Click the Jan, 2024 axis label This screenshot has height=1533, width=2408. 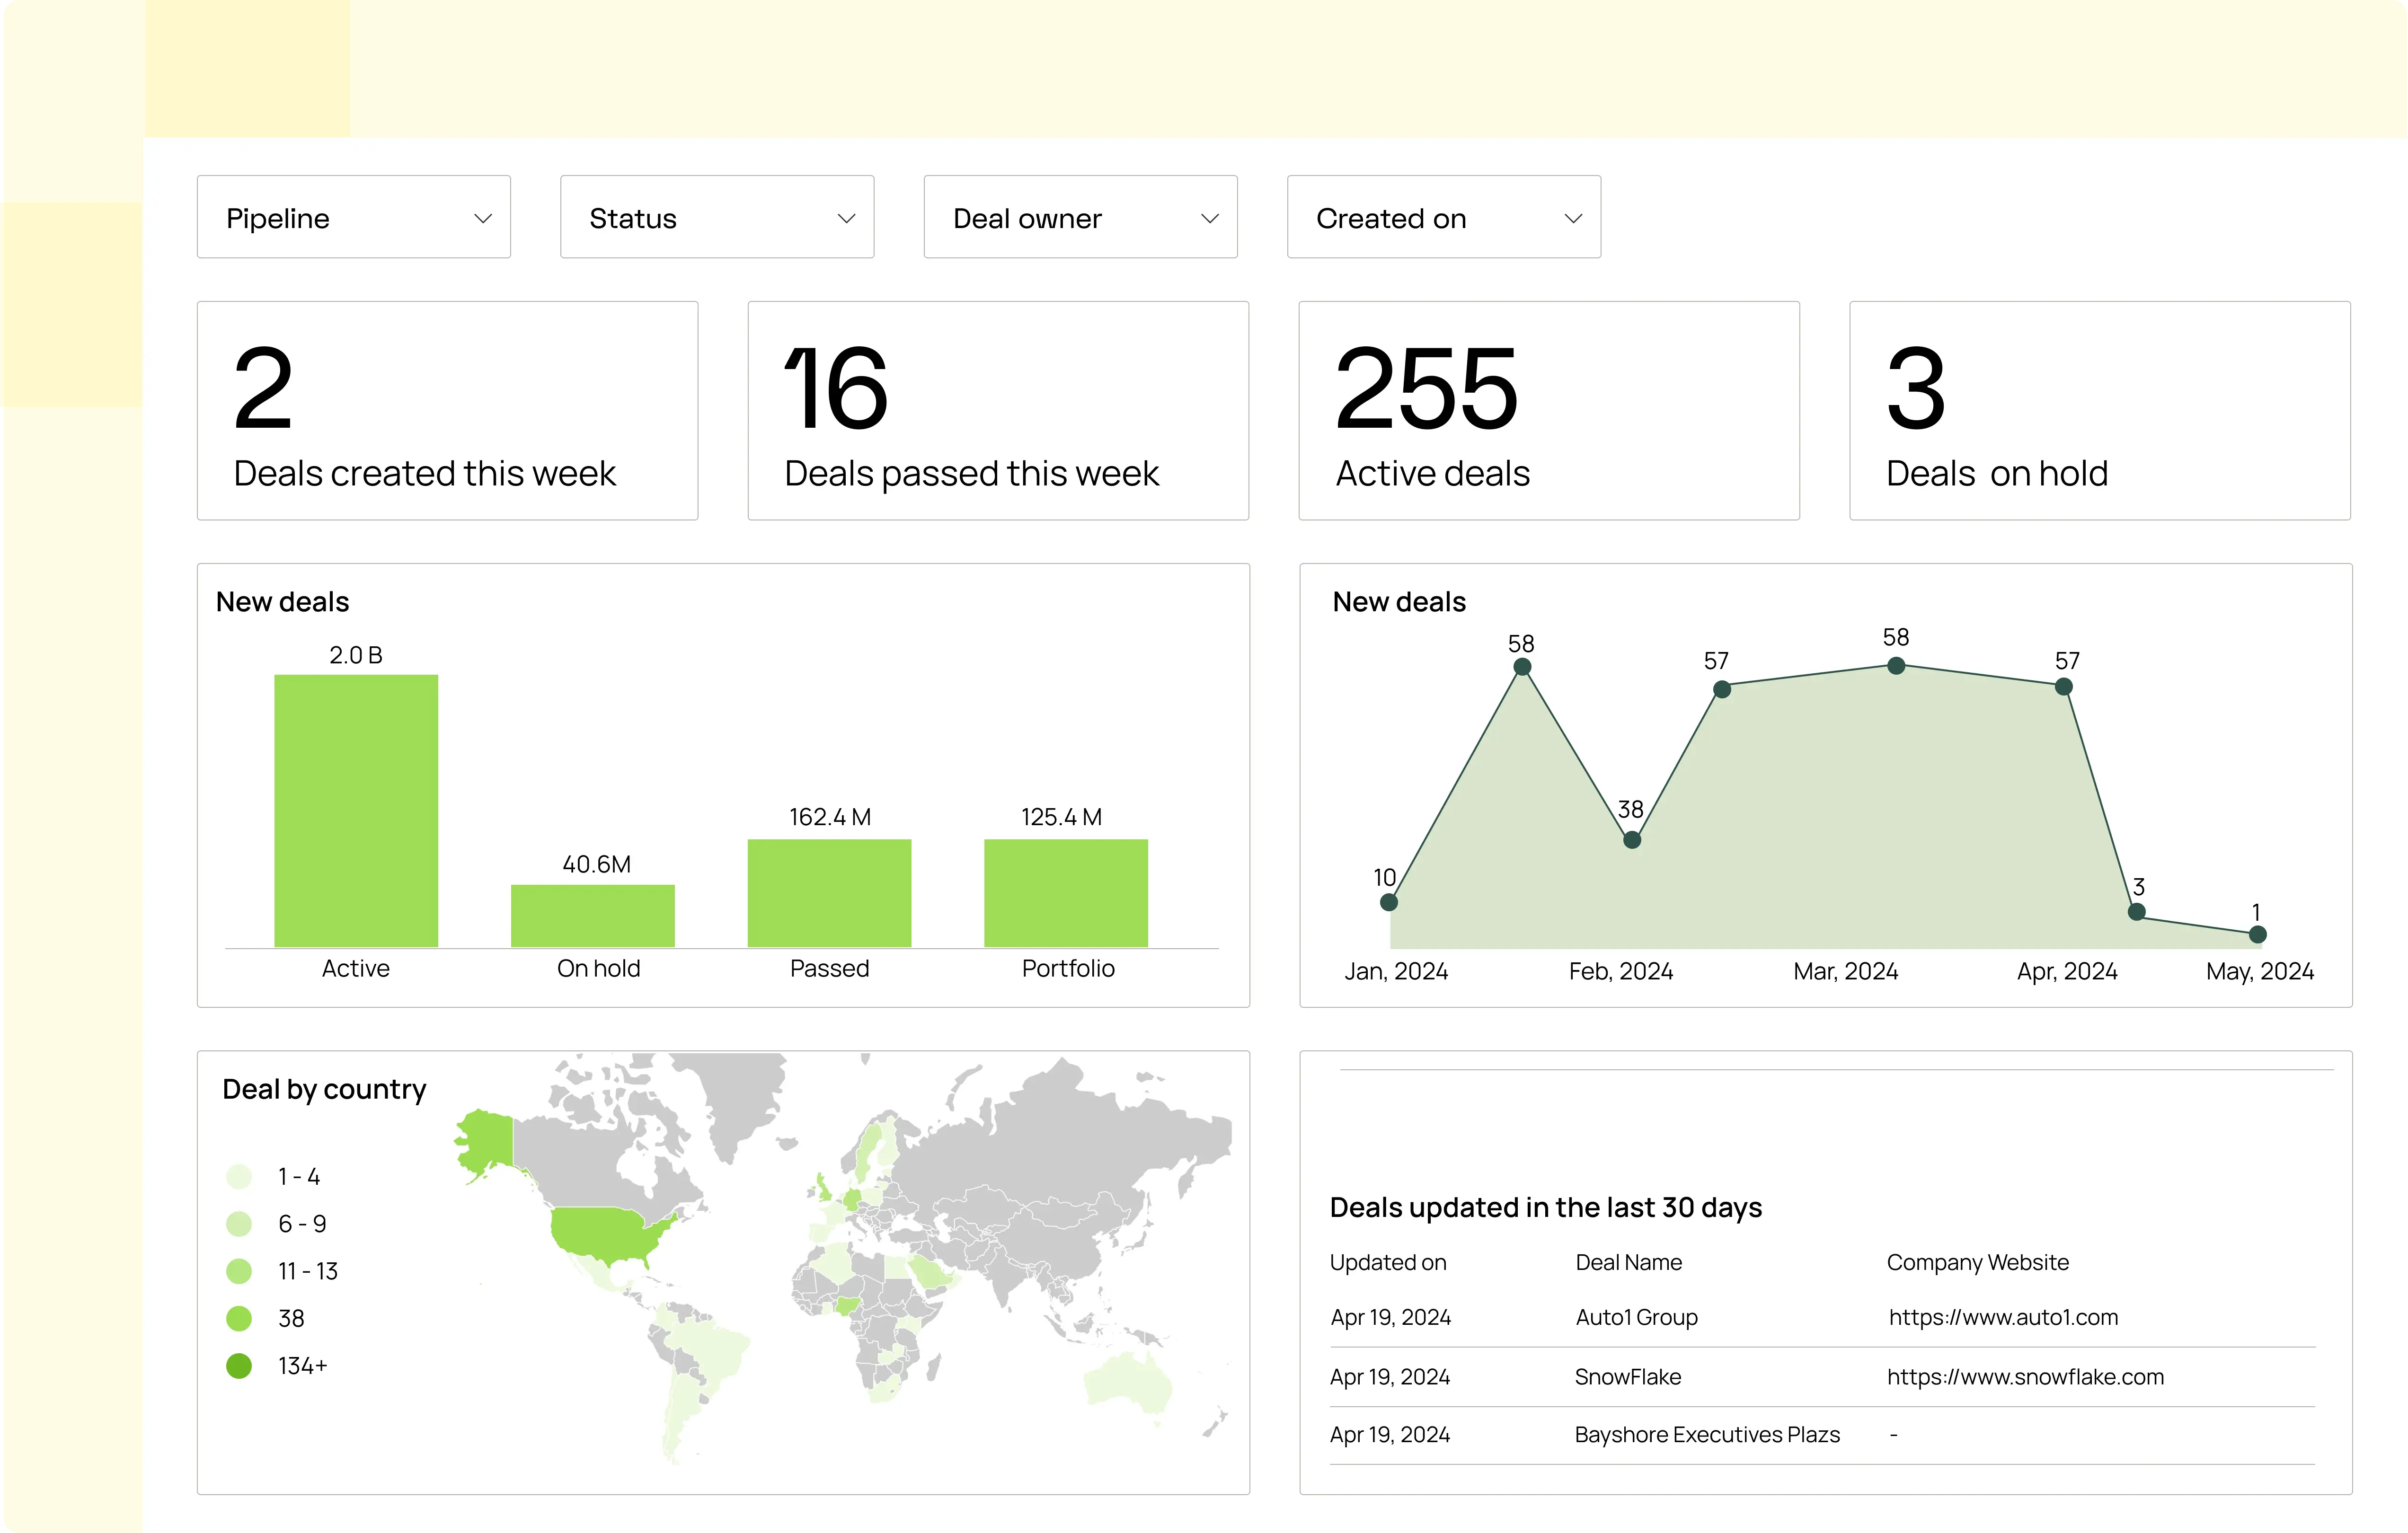(1396, 971)
